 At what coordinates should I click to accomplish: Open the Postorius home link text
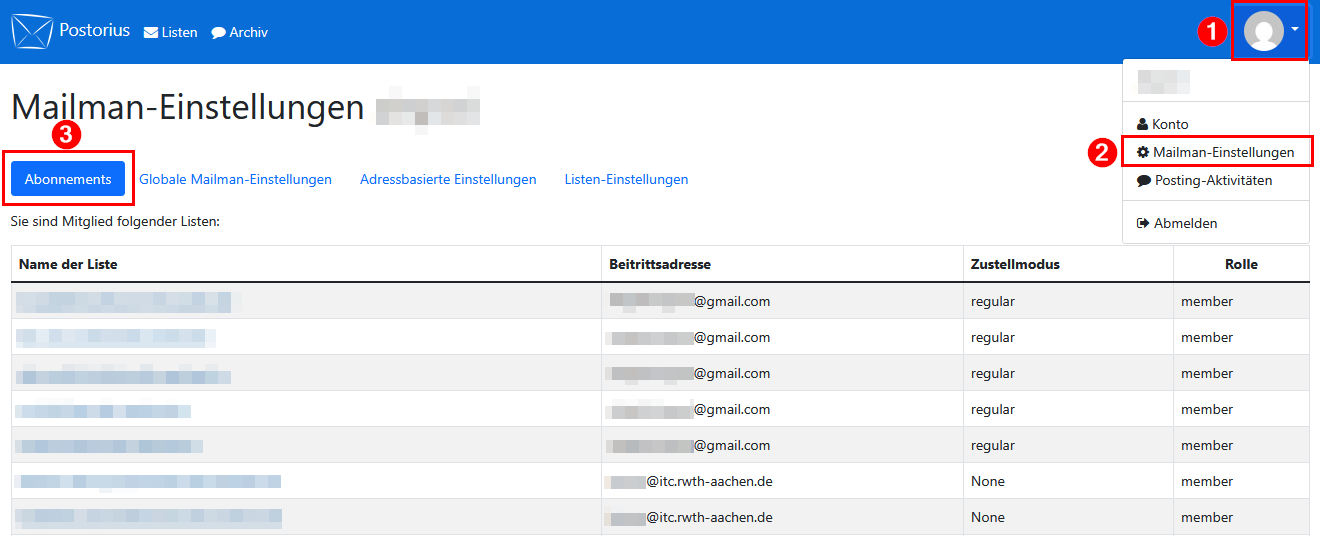[x=94, y=30]
